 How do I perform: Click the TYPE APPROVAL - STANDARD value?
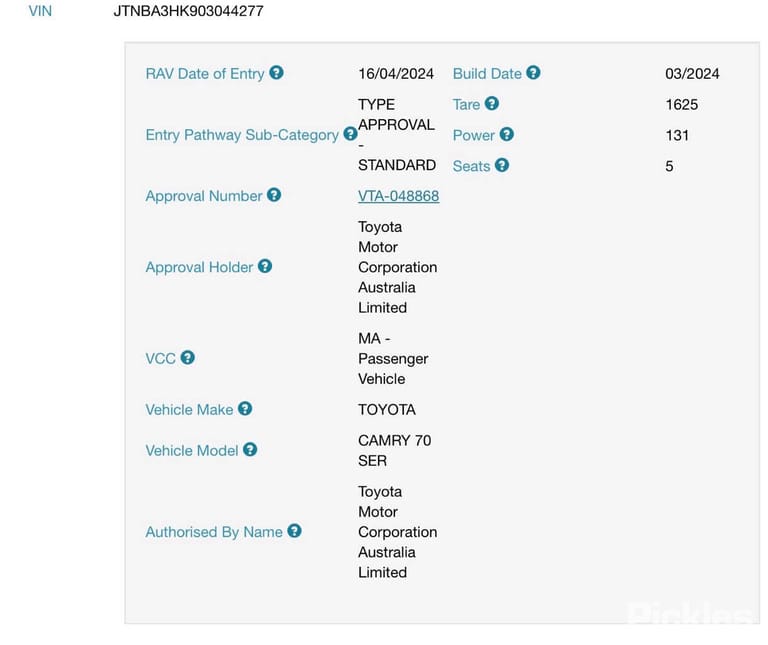tap(397, 135)
